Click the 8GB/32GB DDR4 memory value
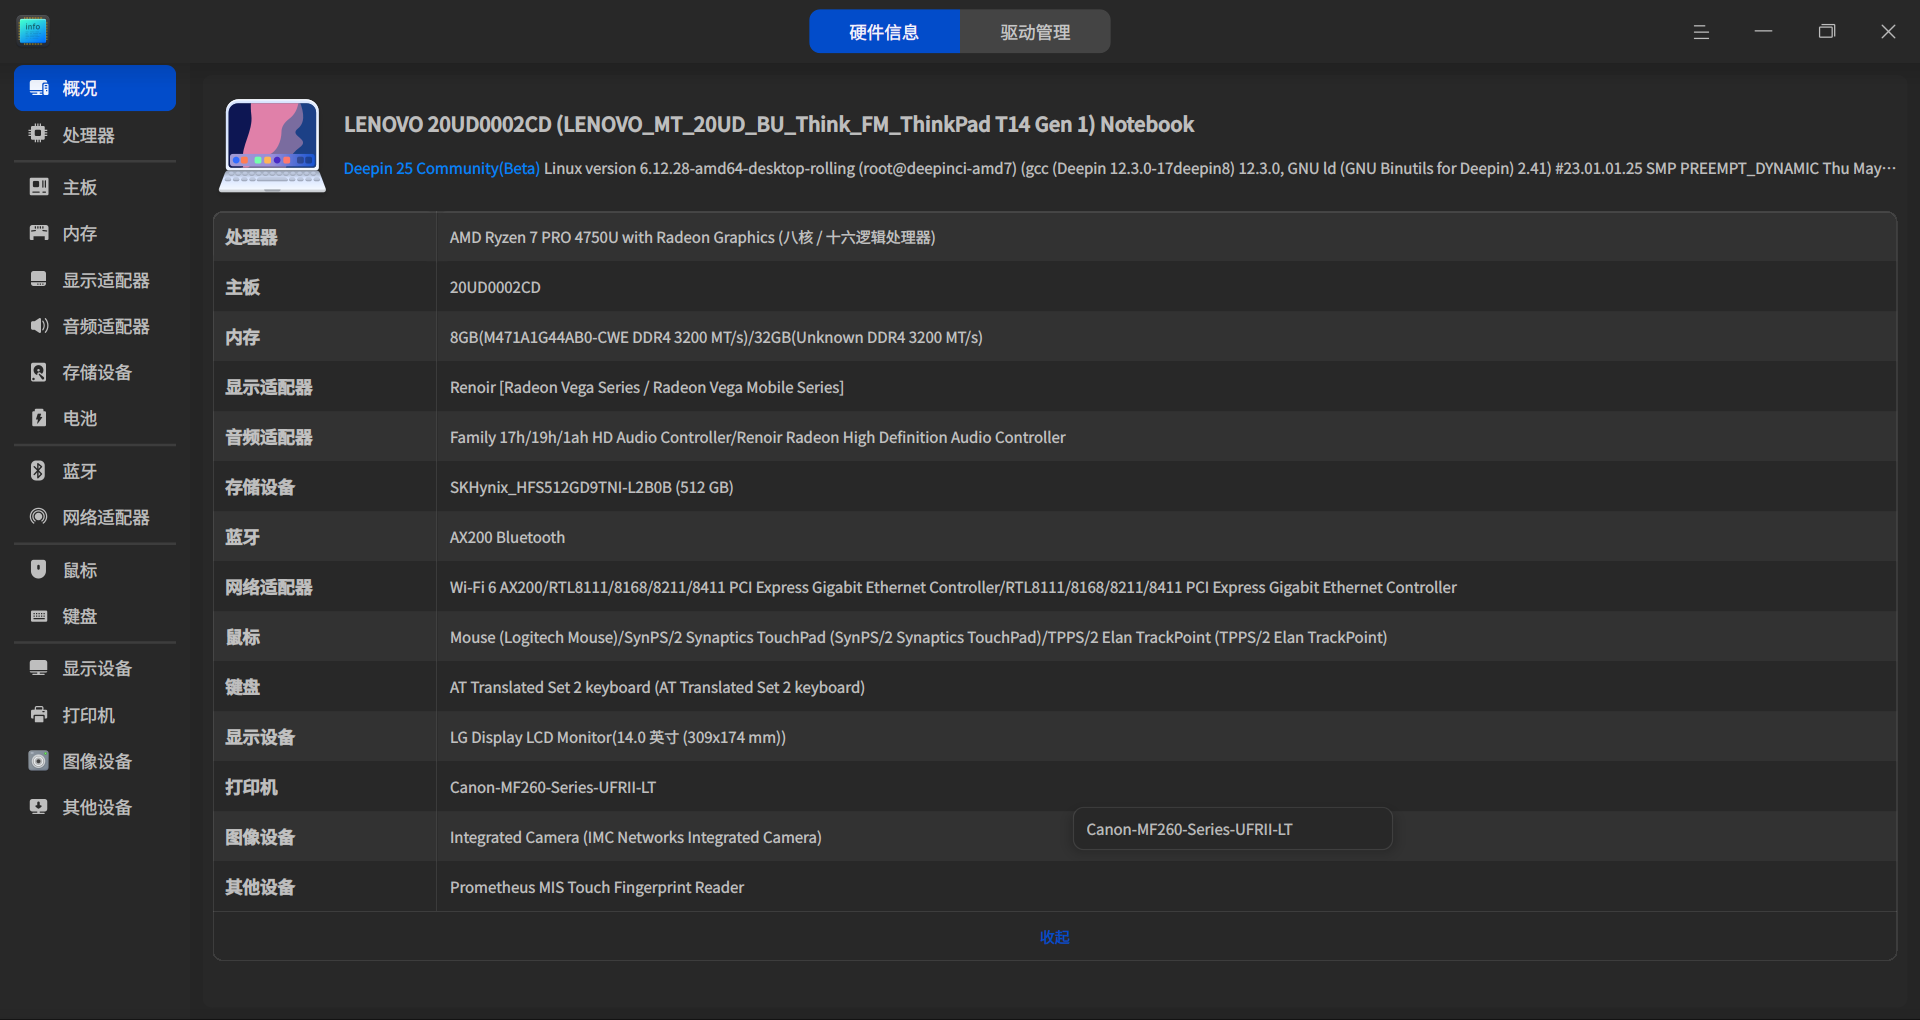Screen dimensions: 1920x1020 716,337
